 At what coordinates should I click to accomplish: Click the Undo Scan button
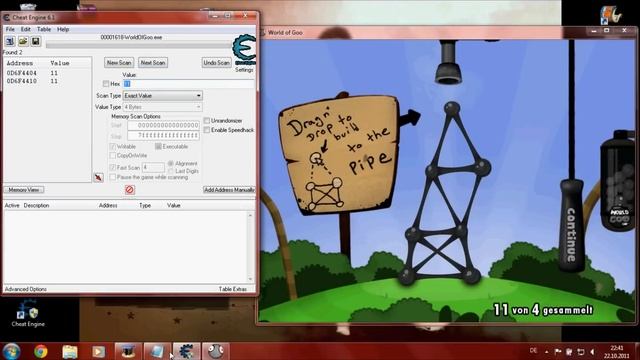(216, 62)
